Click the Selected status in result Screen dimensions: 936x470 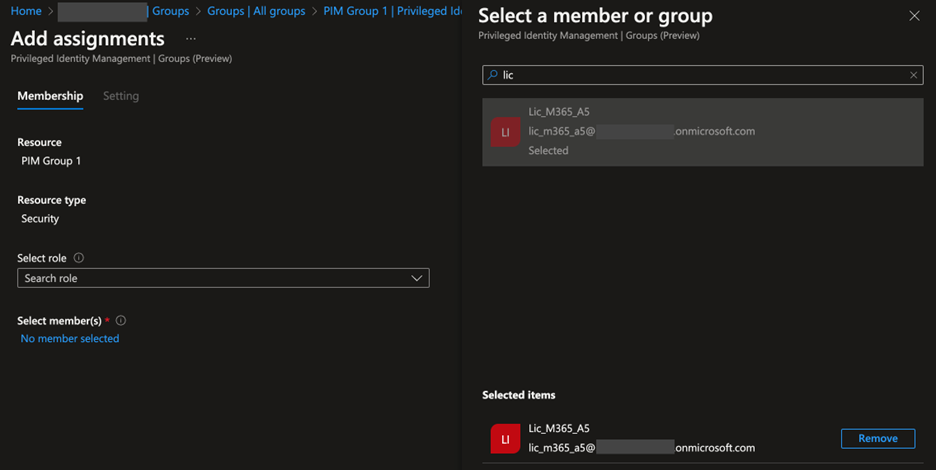pyautogui.click(x=548, y=150)
